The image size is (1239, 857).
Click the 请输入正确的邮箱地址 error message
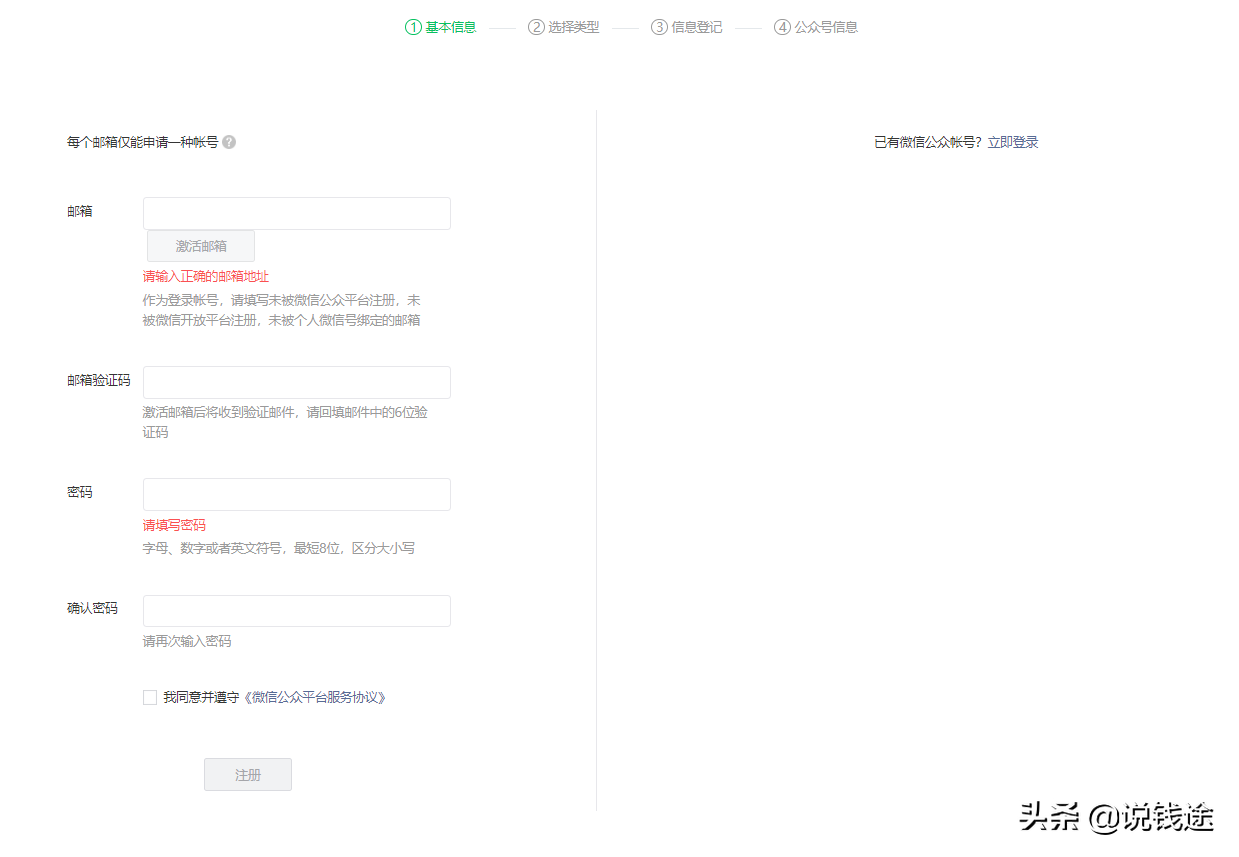pos(207,276)
